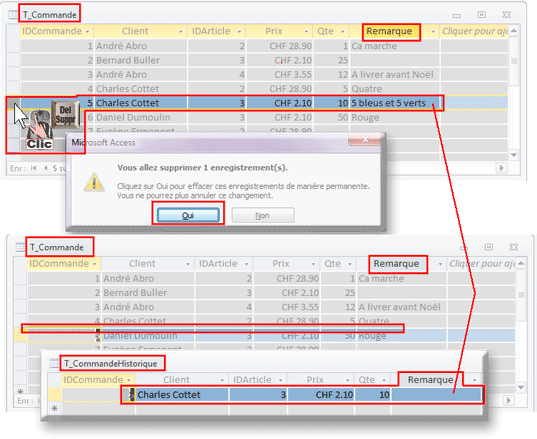
Task: Go to previous record in the top navigation bar
Action: (x=46, y=168)
